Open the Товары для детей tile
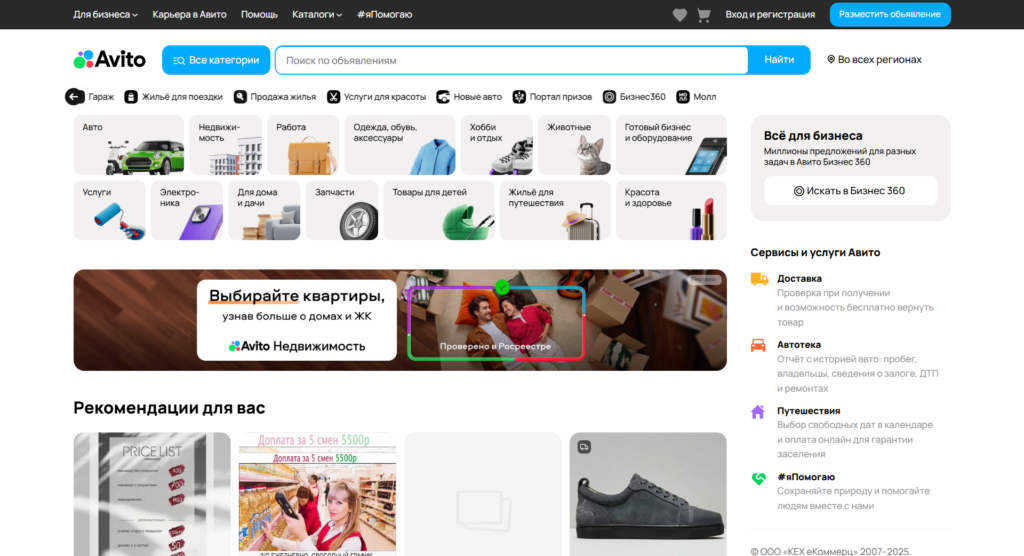This screenshot has height=556, width=1024. tap(439, 210)
